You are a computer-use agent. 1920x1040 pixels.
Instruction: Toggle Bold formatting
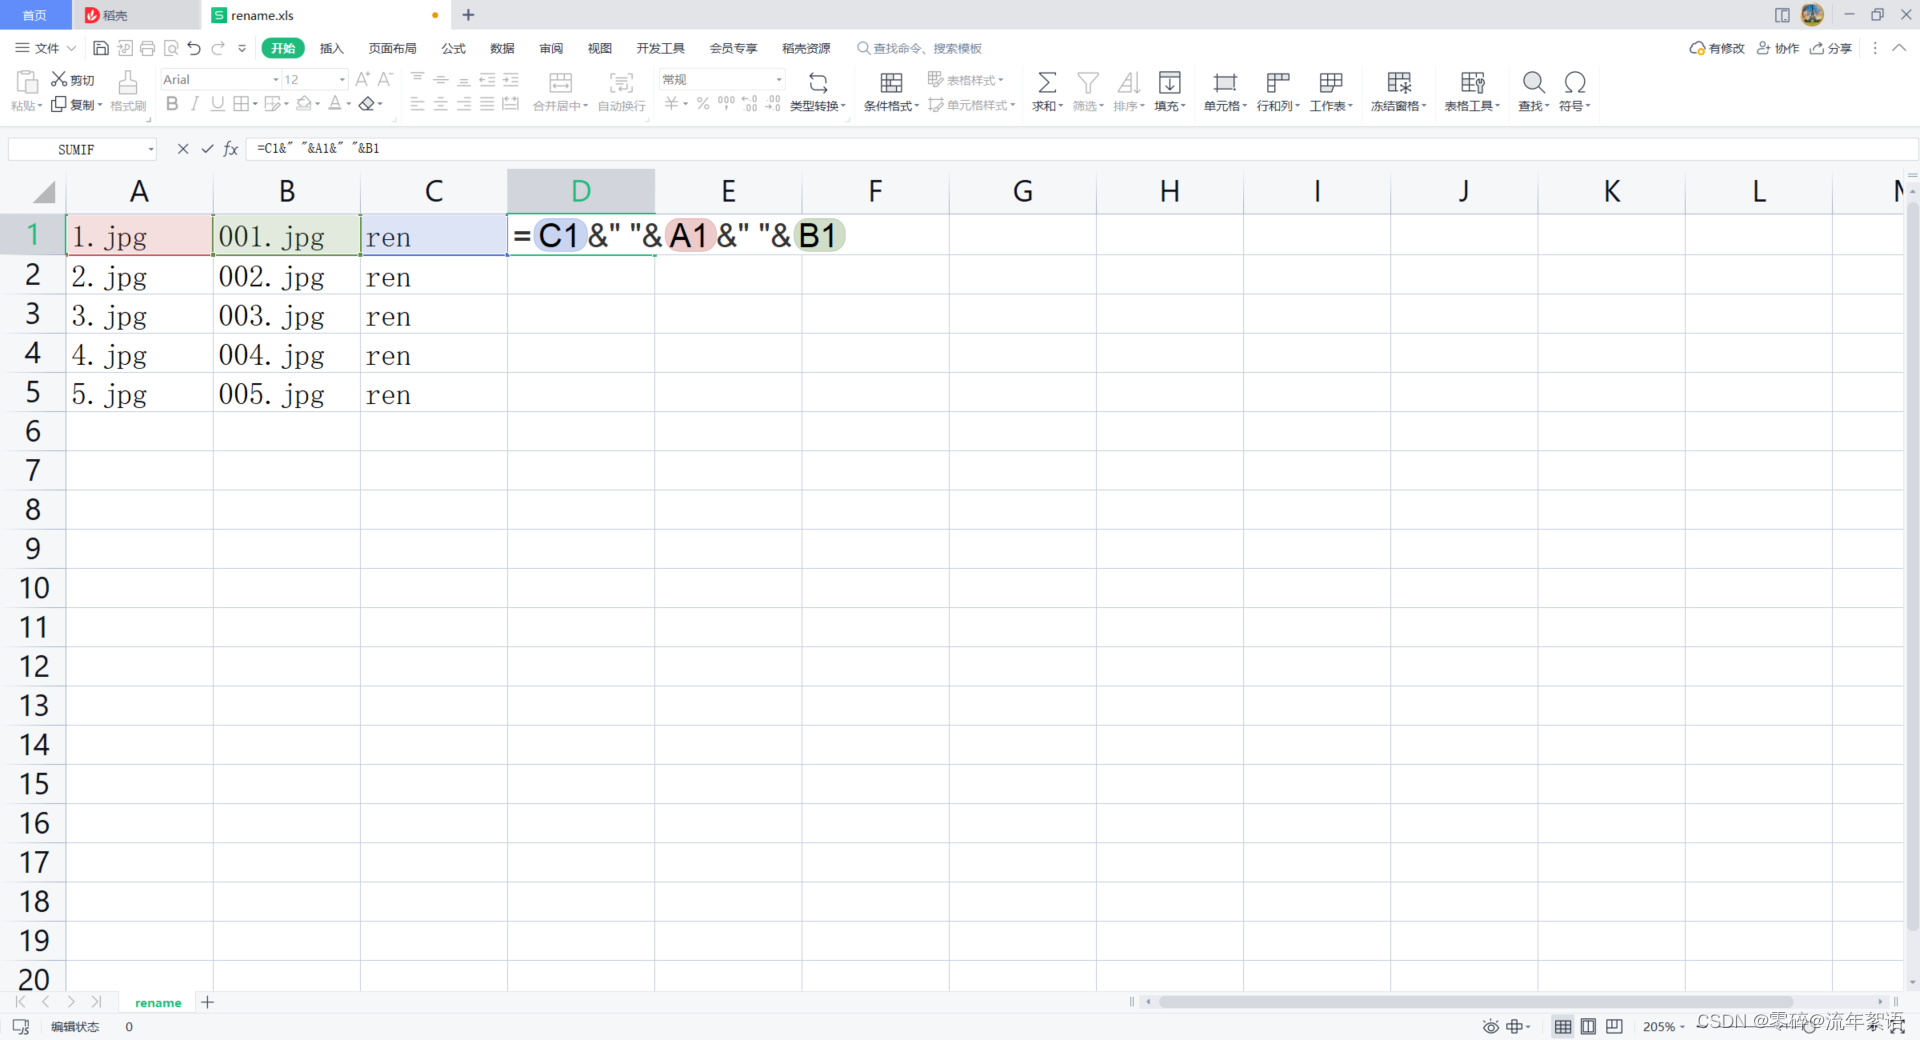[172, 103]
